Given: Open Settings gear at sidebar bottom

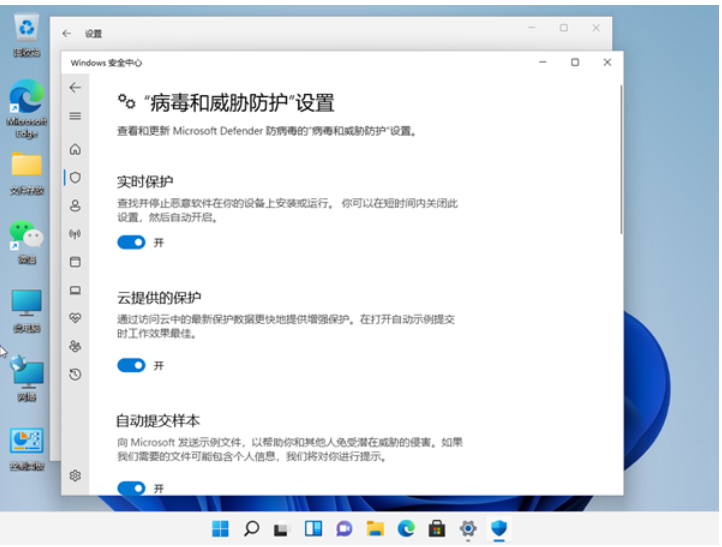Looking at the screenshot, I should 75,476.
